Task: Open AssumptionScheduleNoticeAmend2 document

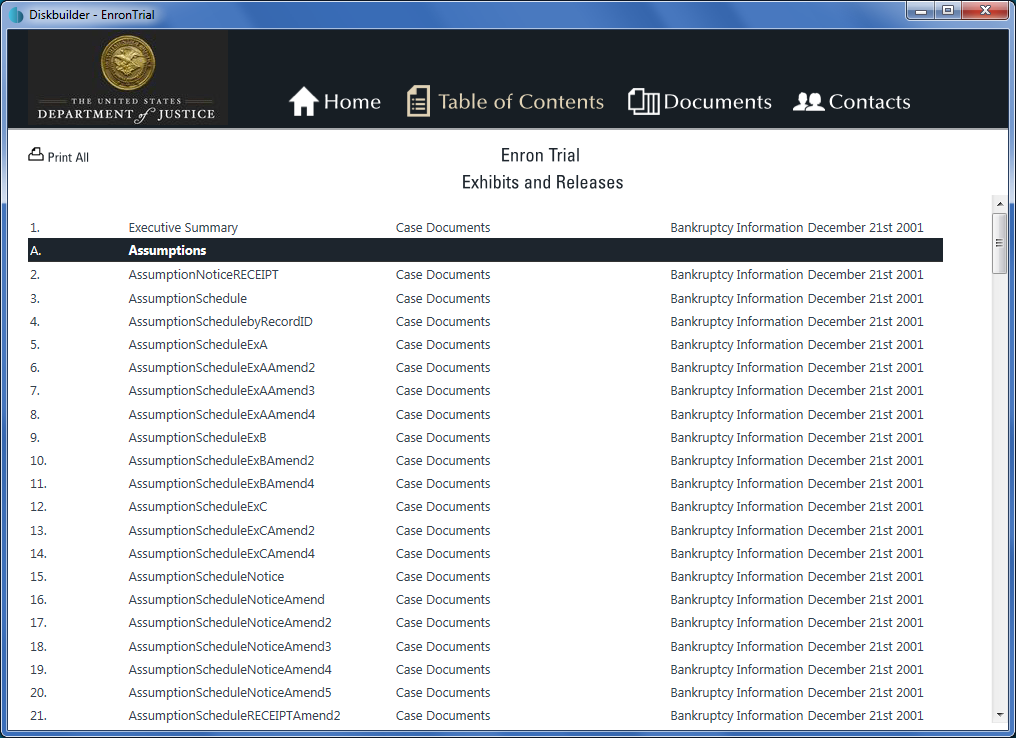Action: 230,623
